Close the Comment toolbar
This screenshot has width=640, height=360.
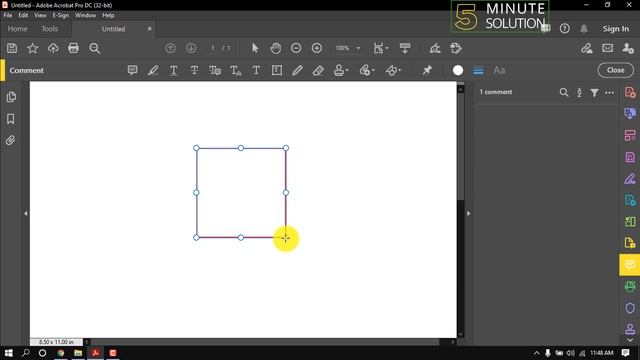pyautogui.click(x=616, y=70)
